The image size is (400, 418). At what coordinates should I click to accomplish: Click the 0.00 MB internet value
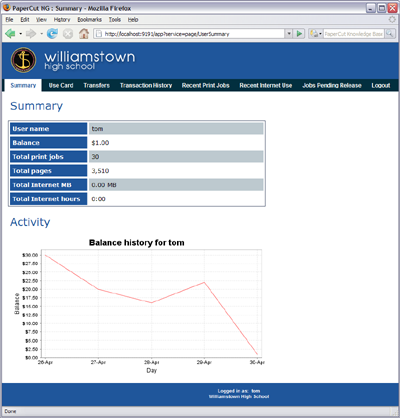tap(104, 185)
